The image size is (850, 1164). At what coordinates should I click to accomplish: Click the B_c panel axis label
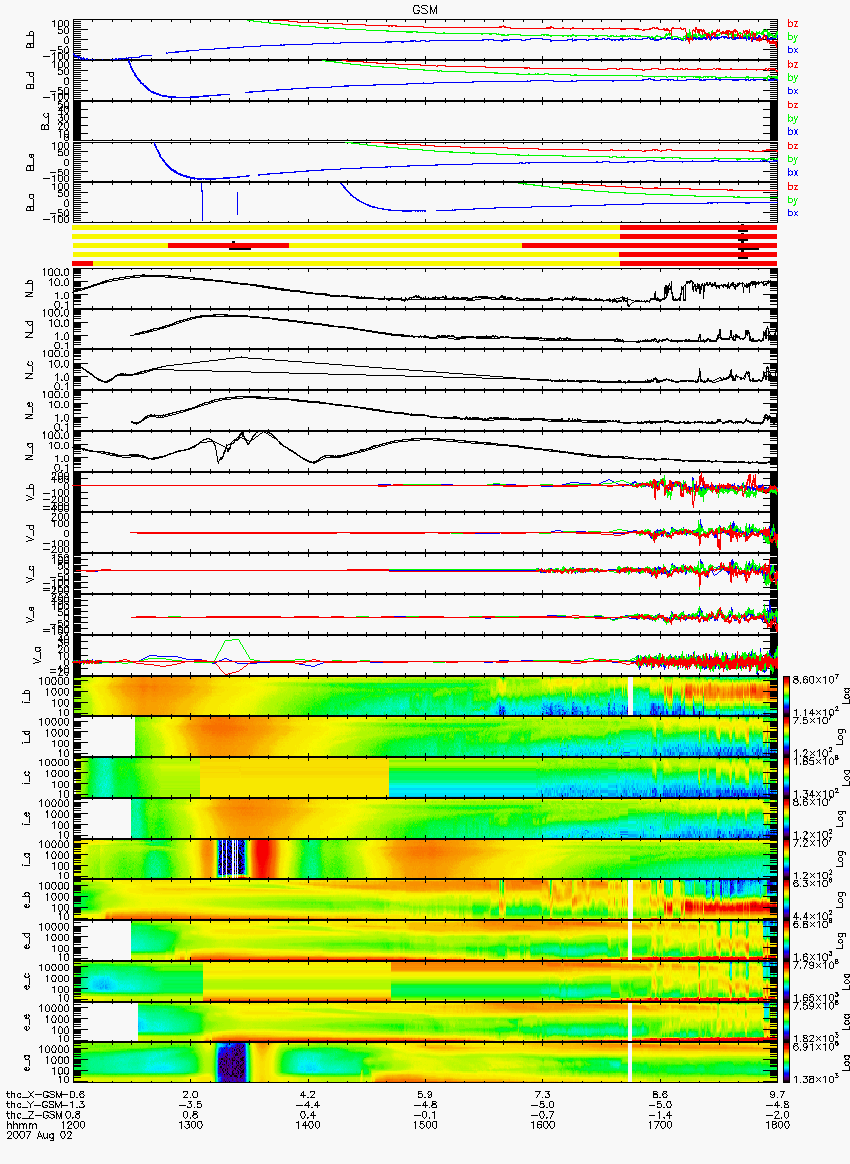44,122
